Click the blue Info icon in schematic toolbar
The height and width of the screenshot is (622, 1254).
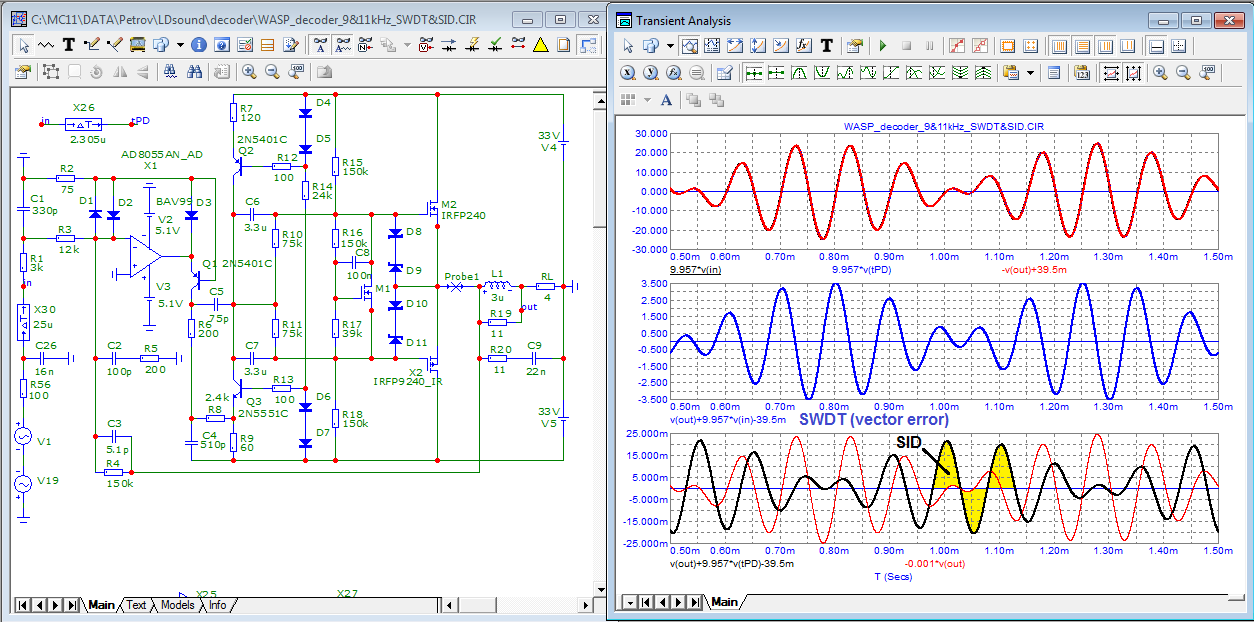coord(198,45)
